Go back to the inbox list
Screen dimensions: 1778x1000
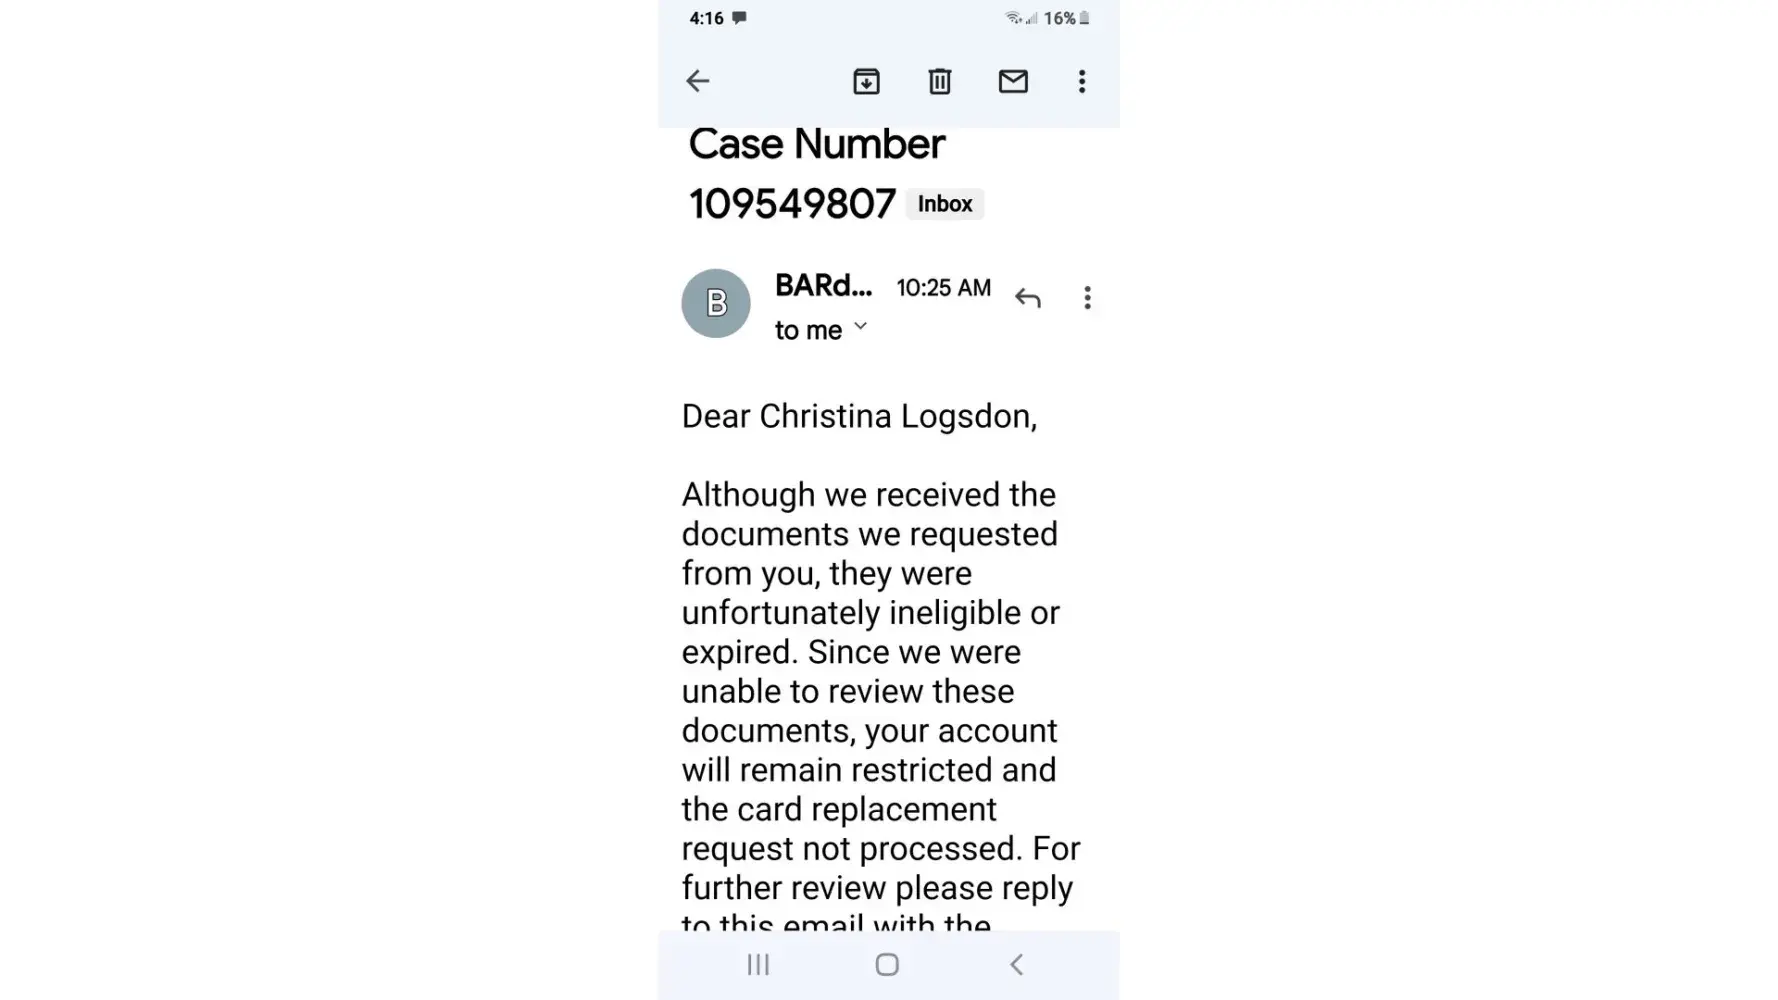[697, 81]
